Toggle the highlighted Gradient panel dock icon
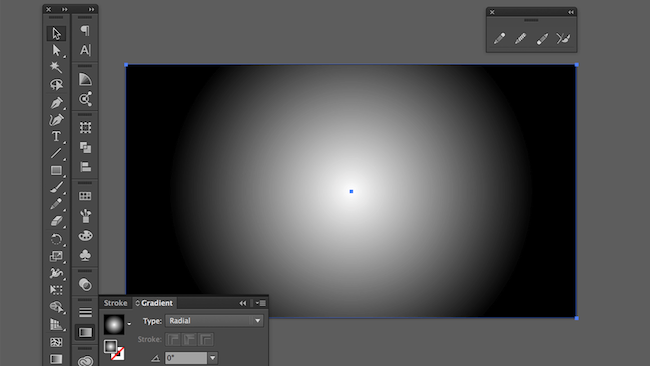Image resolution: width=650 pixels, height=366 pixels. coord(85,332)
